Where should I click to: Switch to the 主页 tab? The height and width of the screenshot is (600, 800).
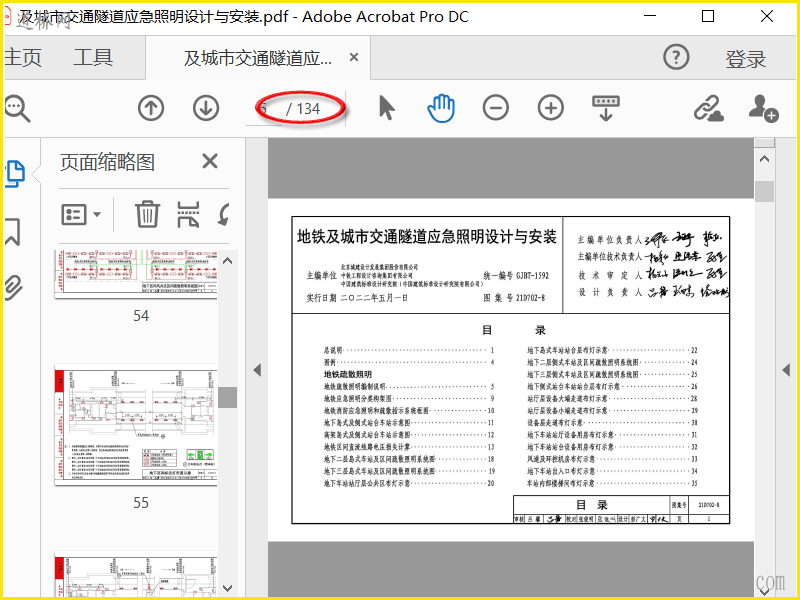click(23, 57)
